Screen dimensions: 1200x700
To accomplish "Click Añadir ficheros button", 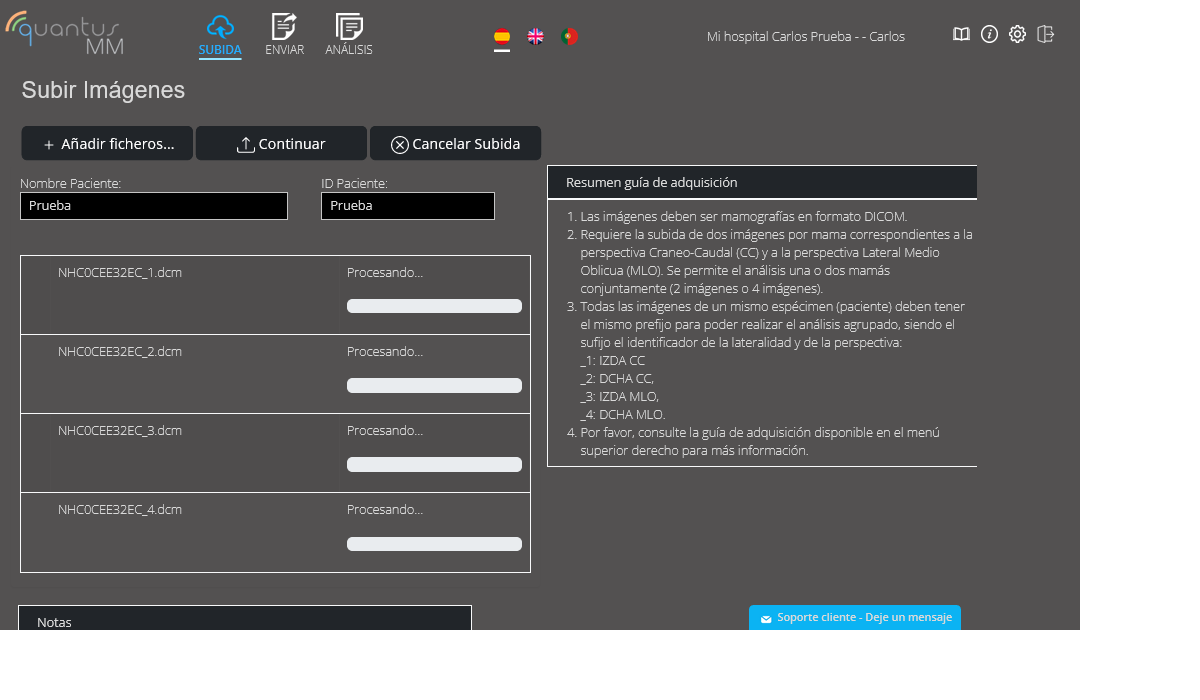I will coord(107,144).
